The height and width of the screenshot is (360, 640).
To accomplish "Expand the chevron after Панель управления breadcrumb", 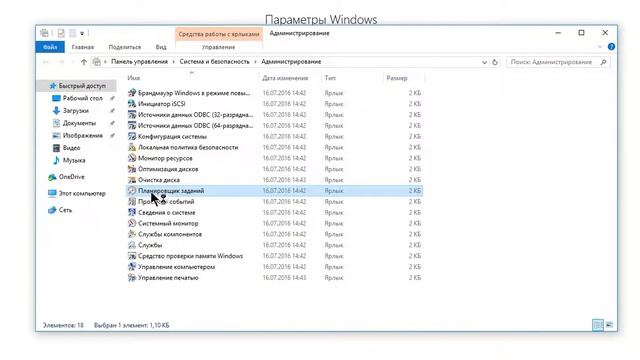I will pos(173,62).
